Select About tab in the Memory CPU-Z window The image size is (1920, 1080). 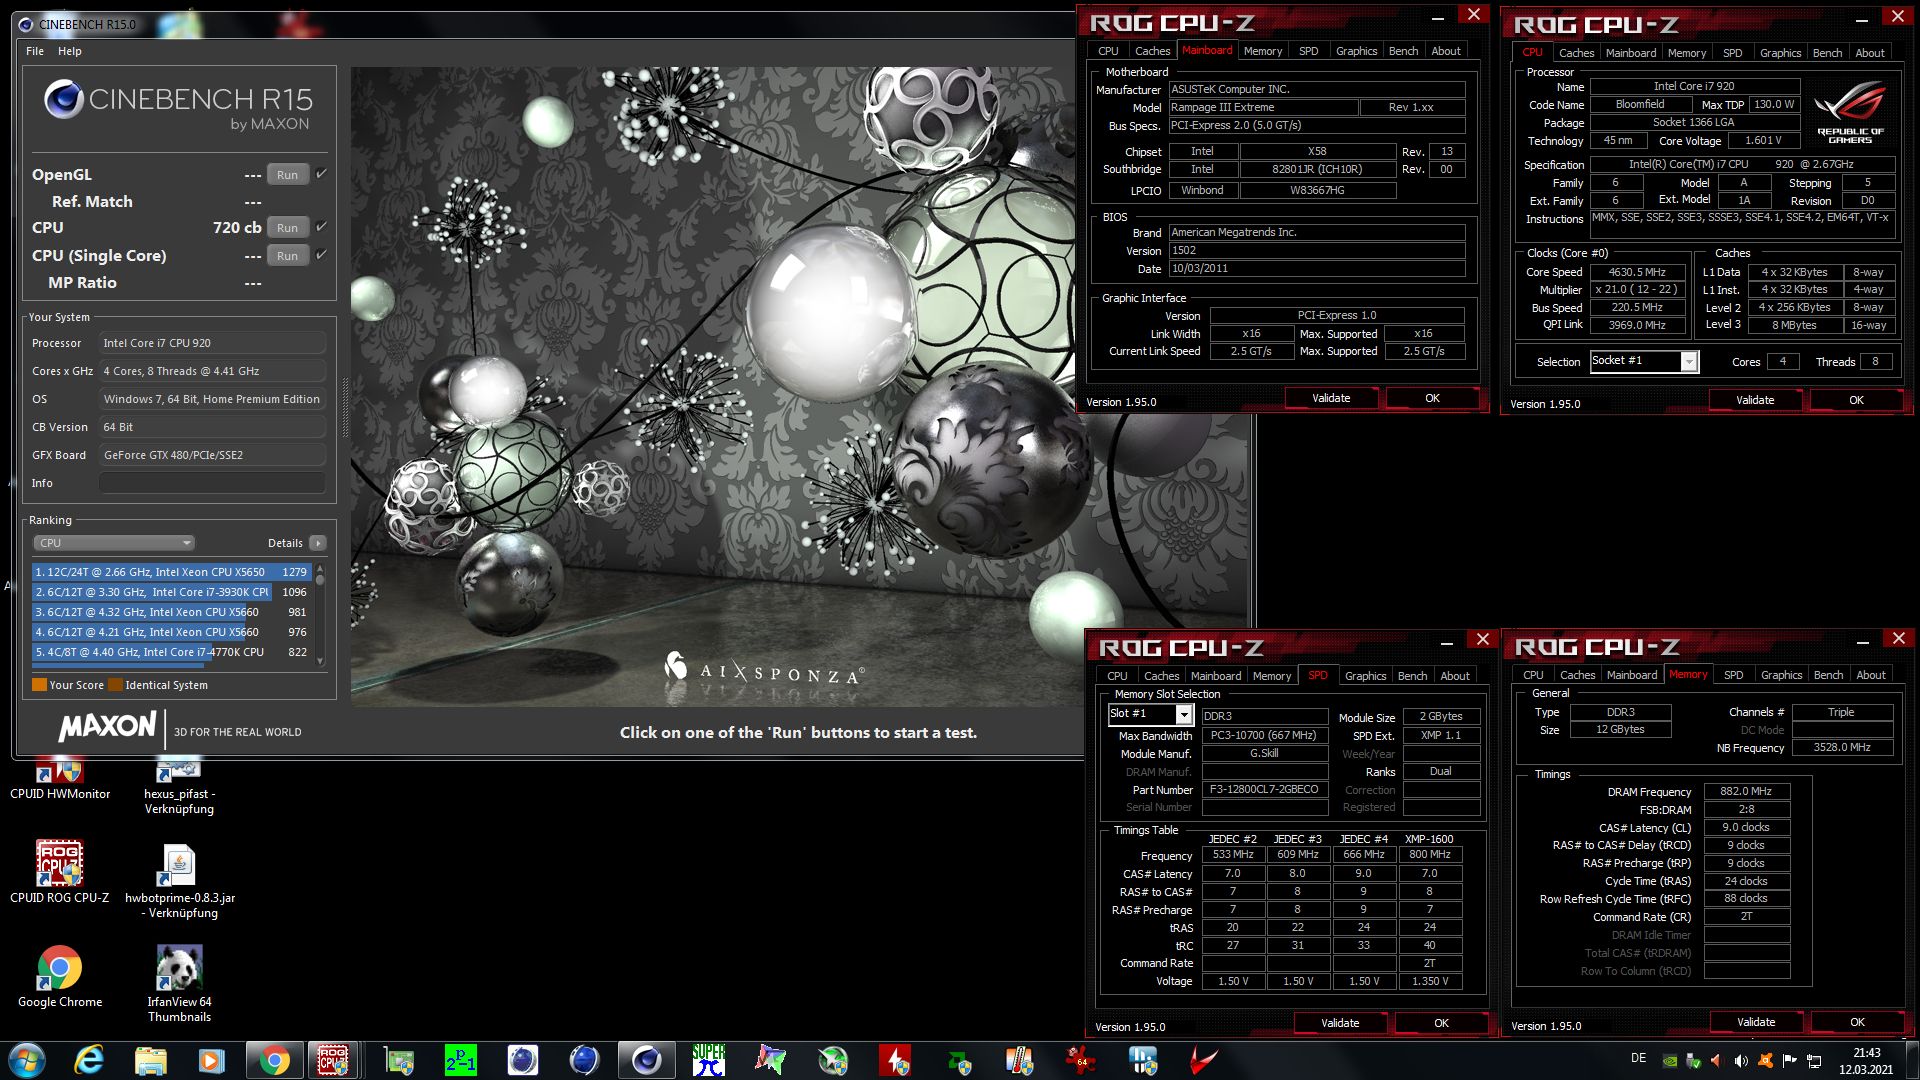click(x=1870, y=675)
